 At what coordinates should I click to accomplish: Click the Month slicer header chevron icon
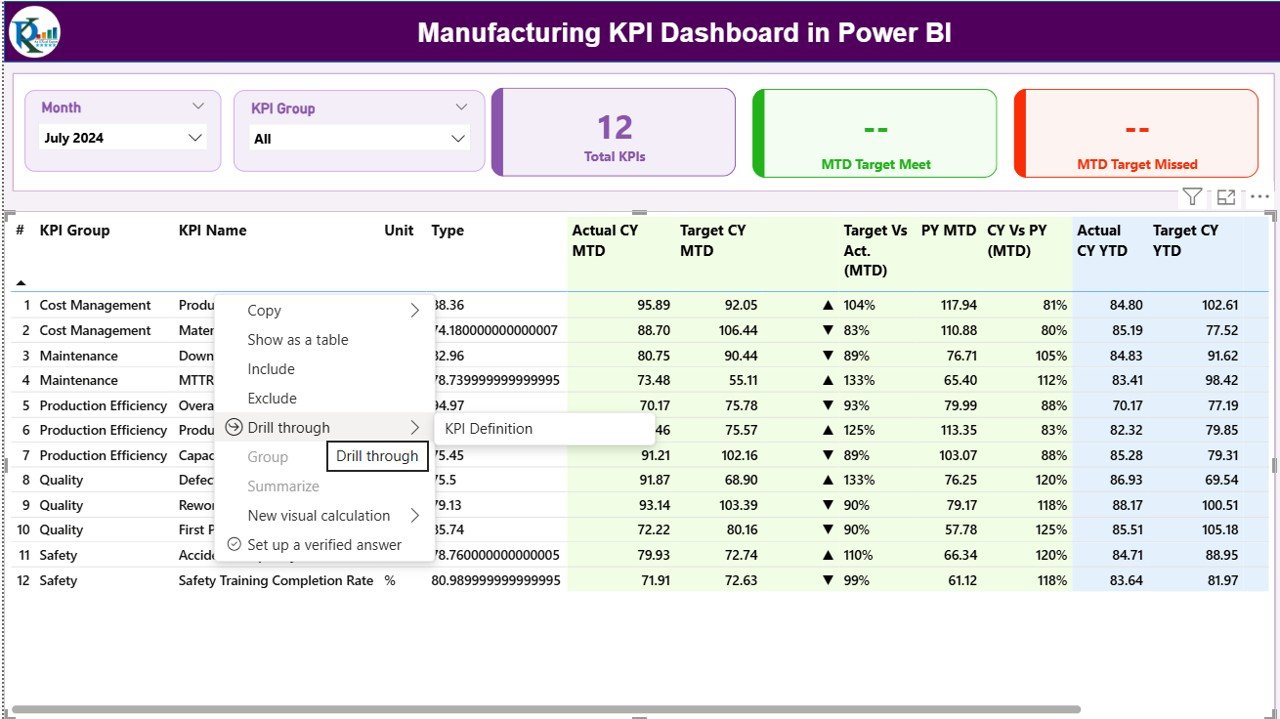(198, 106)
